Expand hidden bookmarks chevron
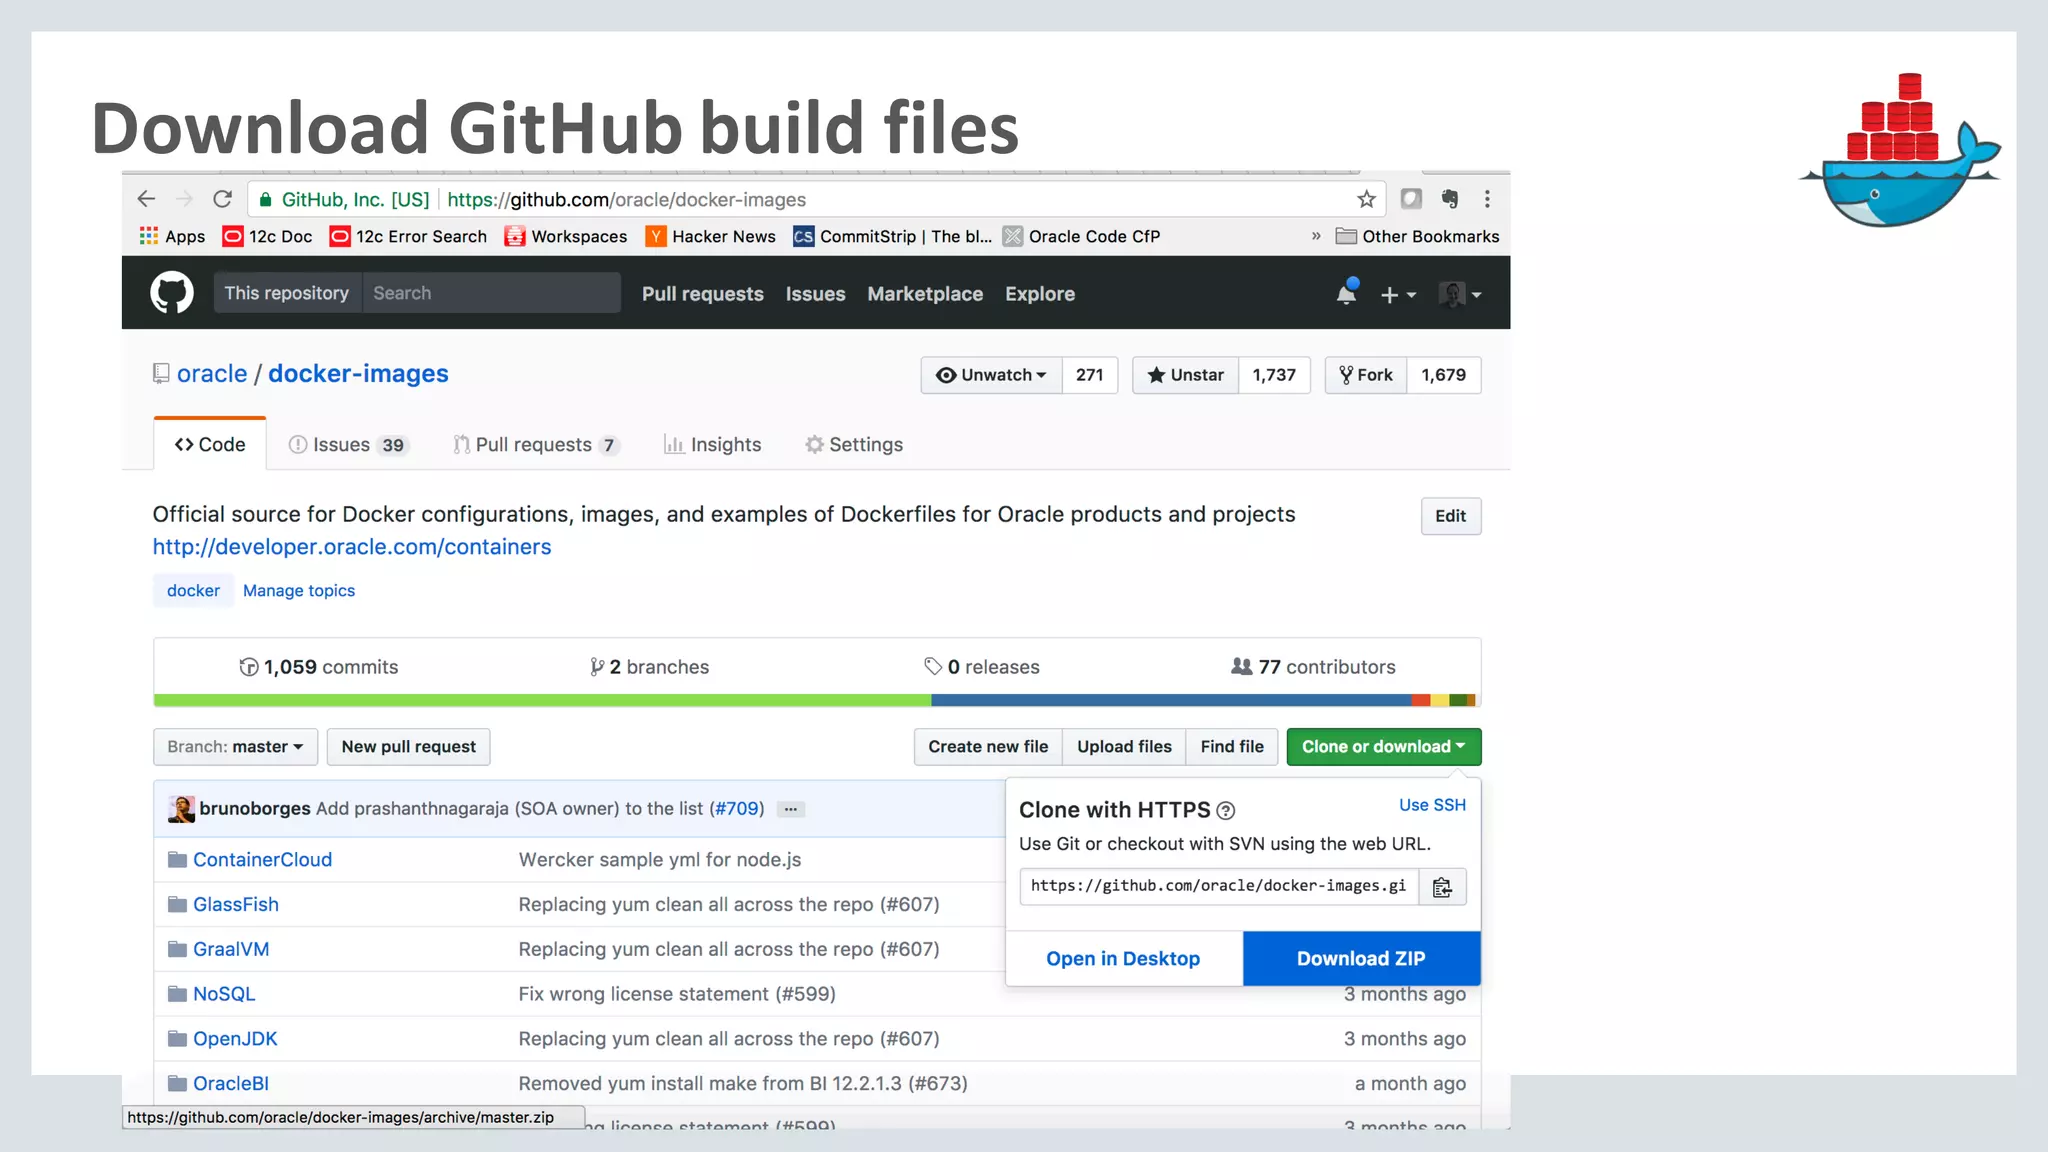This screenshot has width=2048, height=1152. [1316, 236]
